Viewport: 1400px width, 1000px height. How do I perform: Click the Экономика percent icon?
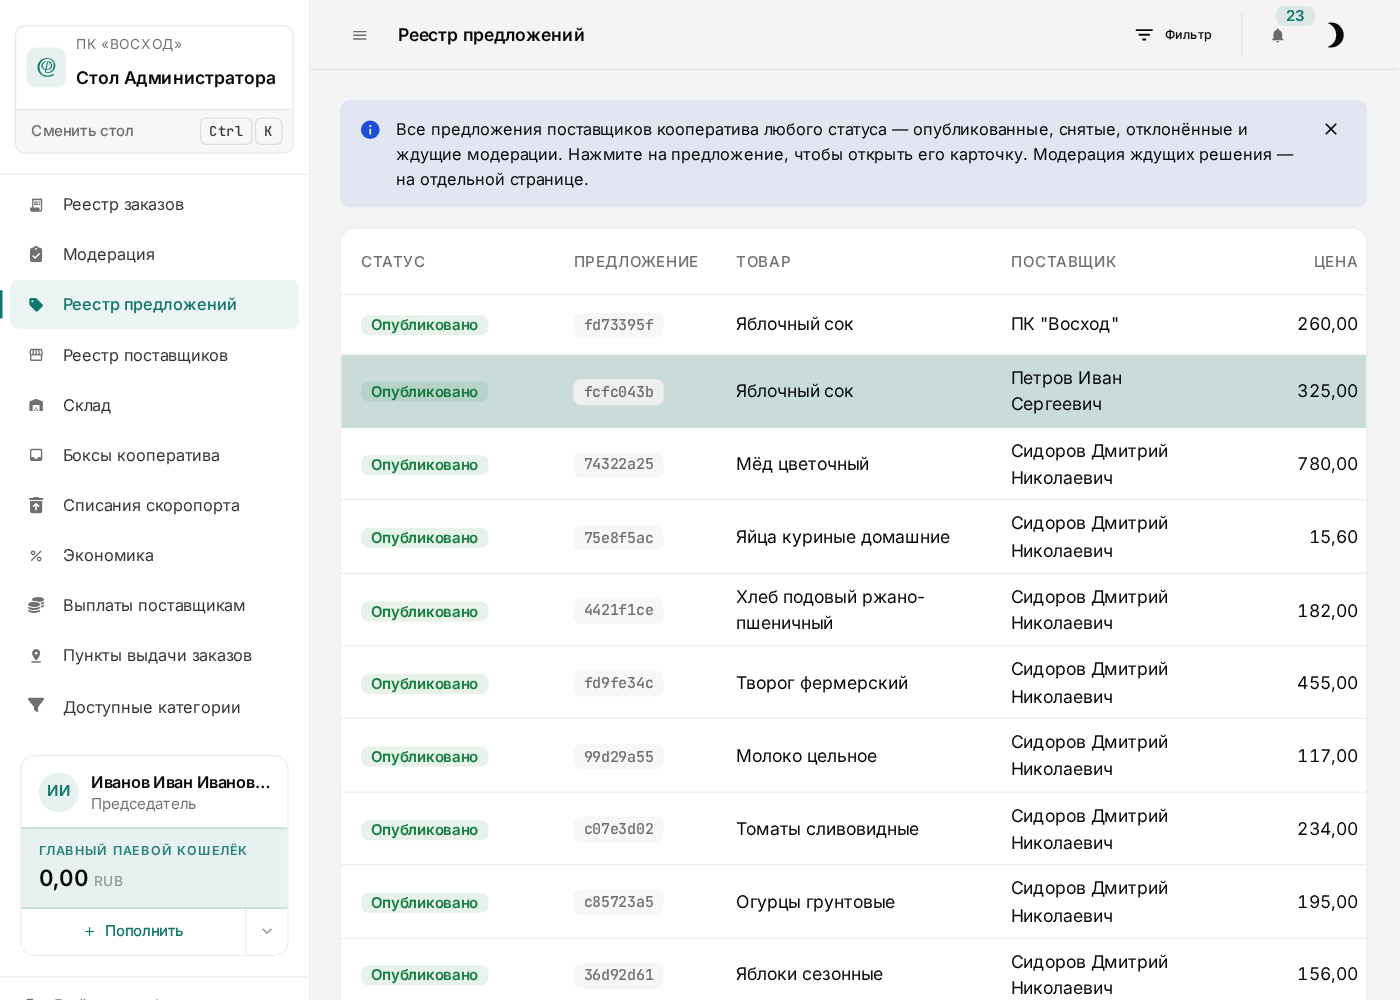(x=36, y=555)
